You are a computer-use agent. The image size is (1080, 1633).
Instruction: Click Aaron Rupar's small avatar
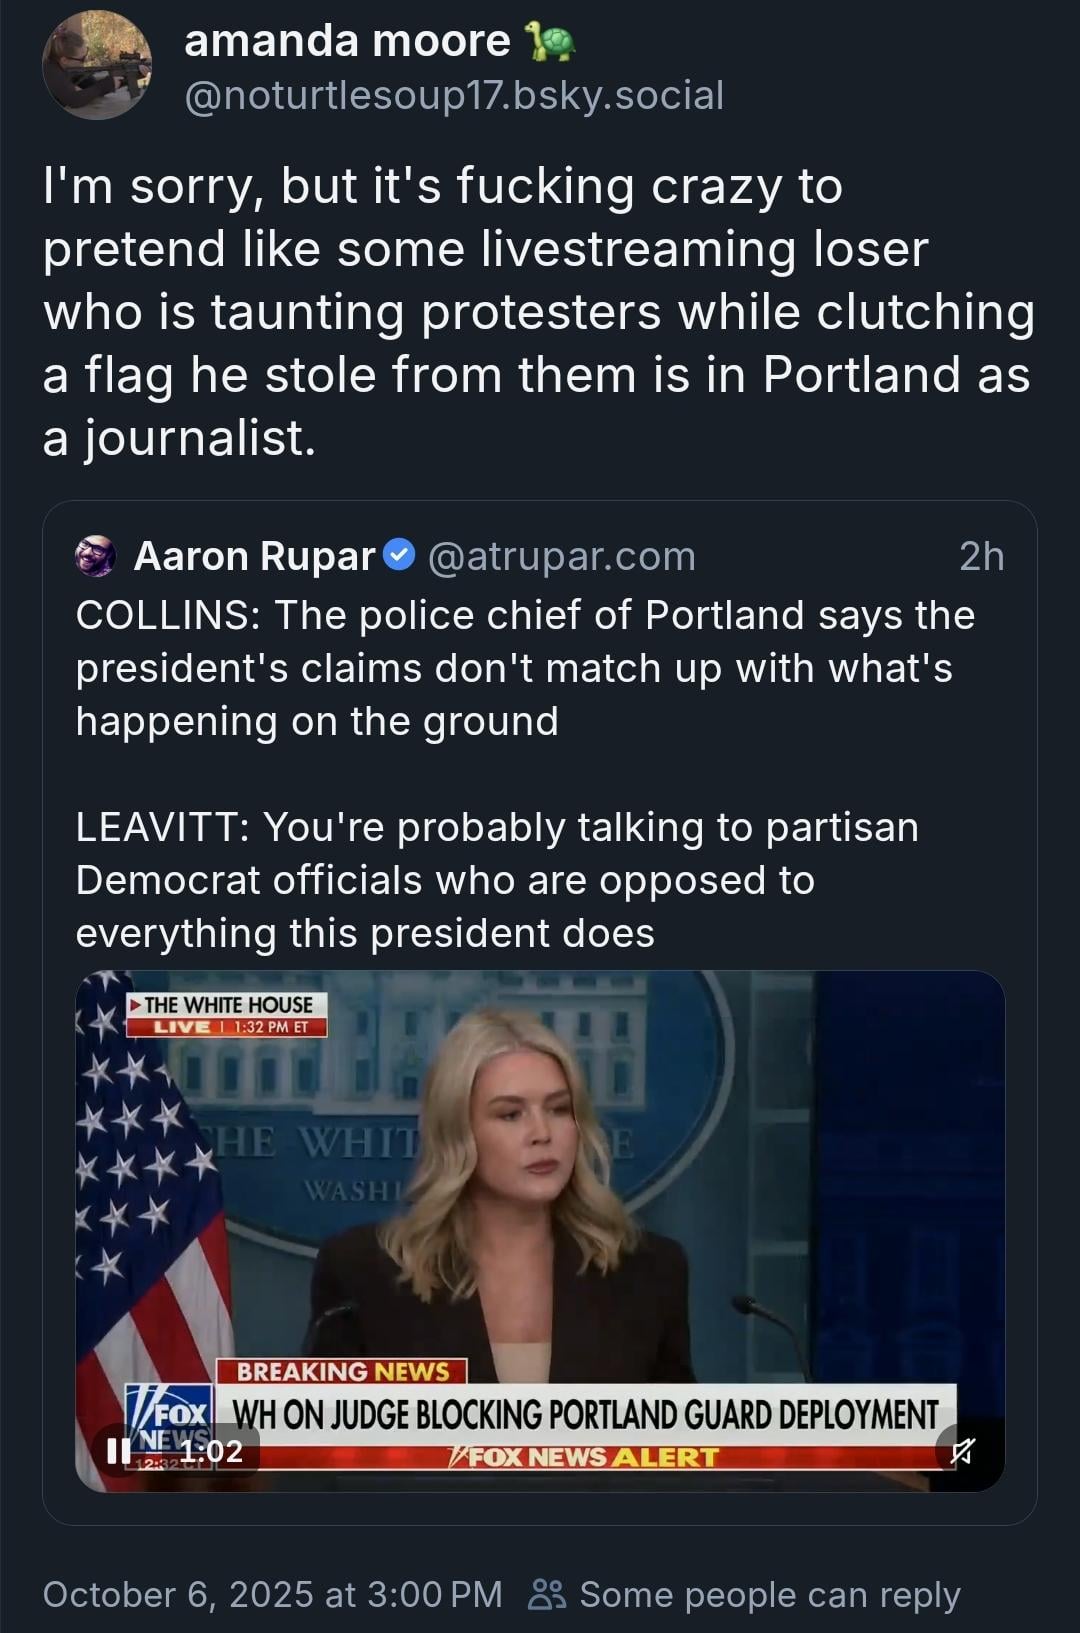click(x=96, y=556)
